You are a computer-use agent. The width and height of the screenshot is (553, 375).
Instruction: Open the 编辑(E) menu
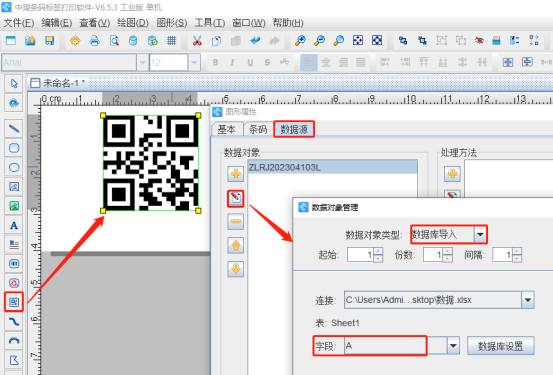(x=57, y=23)
